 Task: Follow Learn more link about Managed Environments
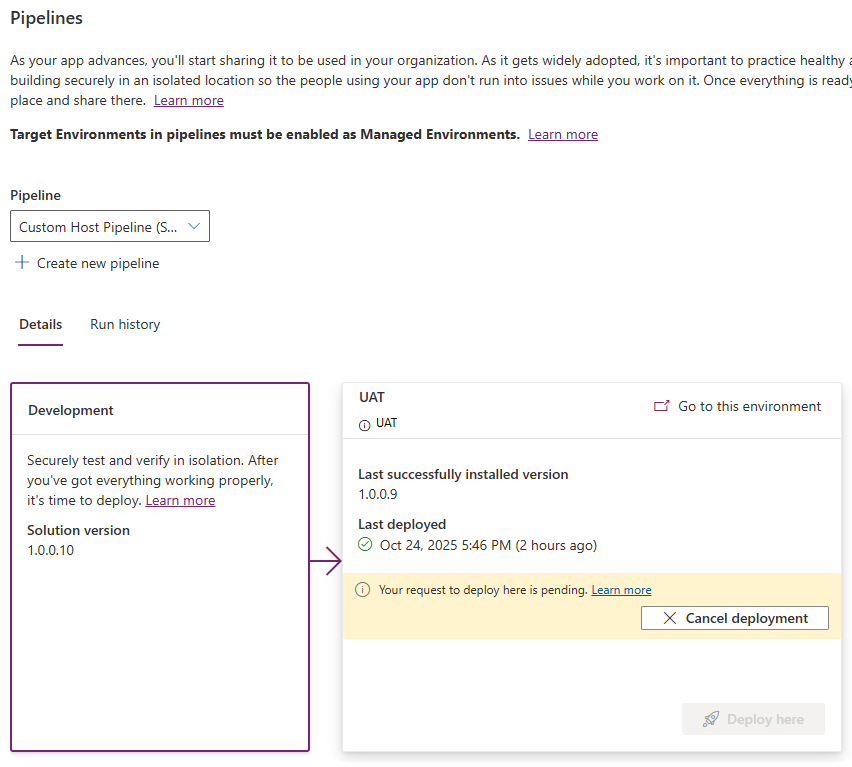click(x=563, y=134)
